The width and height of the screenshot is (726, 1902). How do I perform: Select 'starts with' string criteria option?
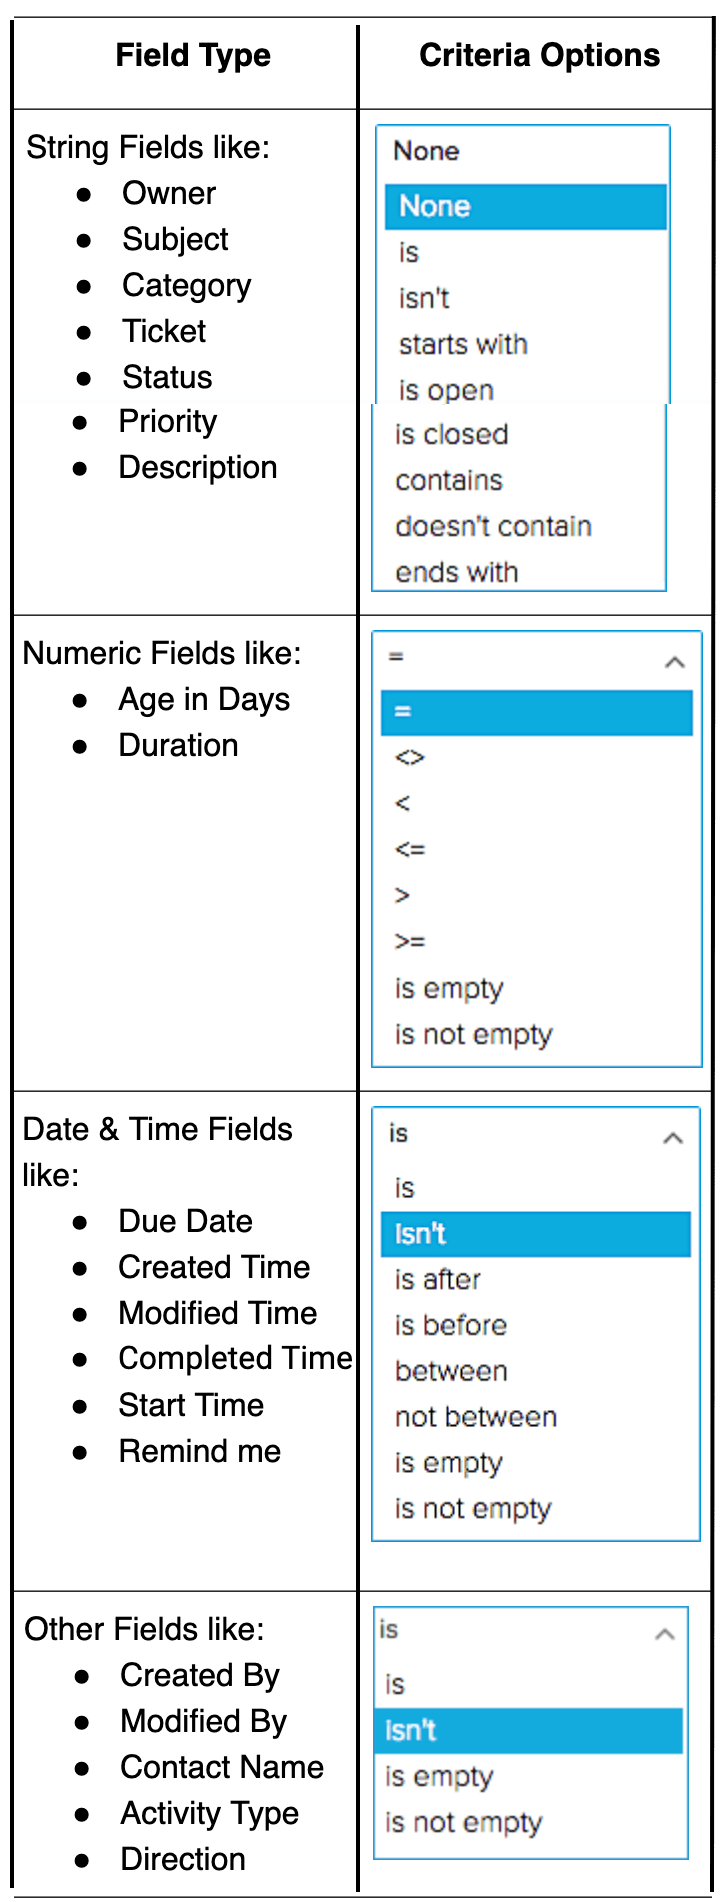(x=463, y=344)
